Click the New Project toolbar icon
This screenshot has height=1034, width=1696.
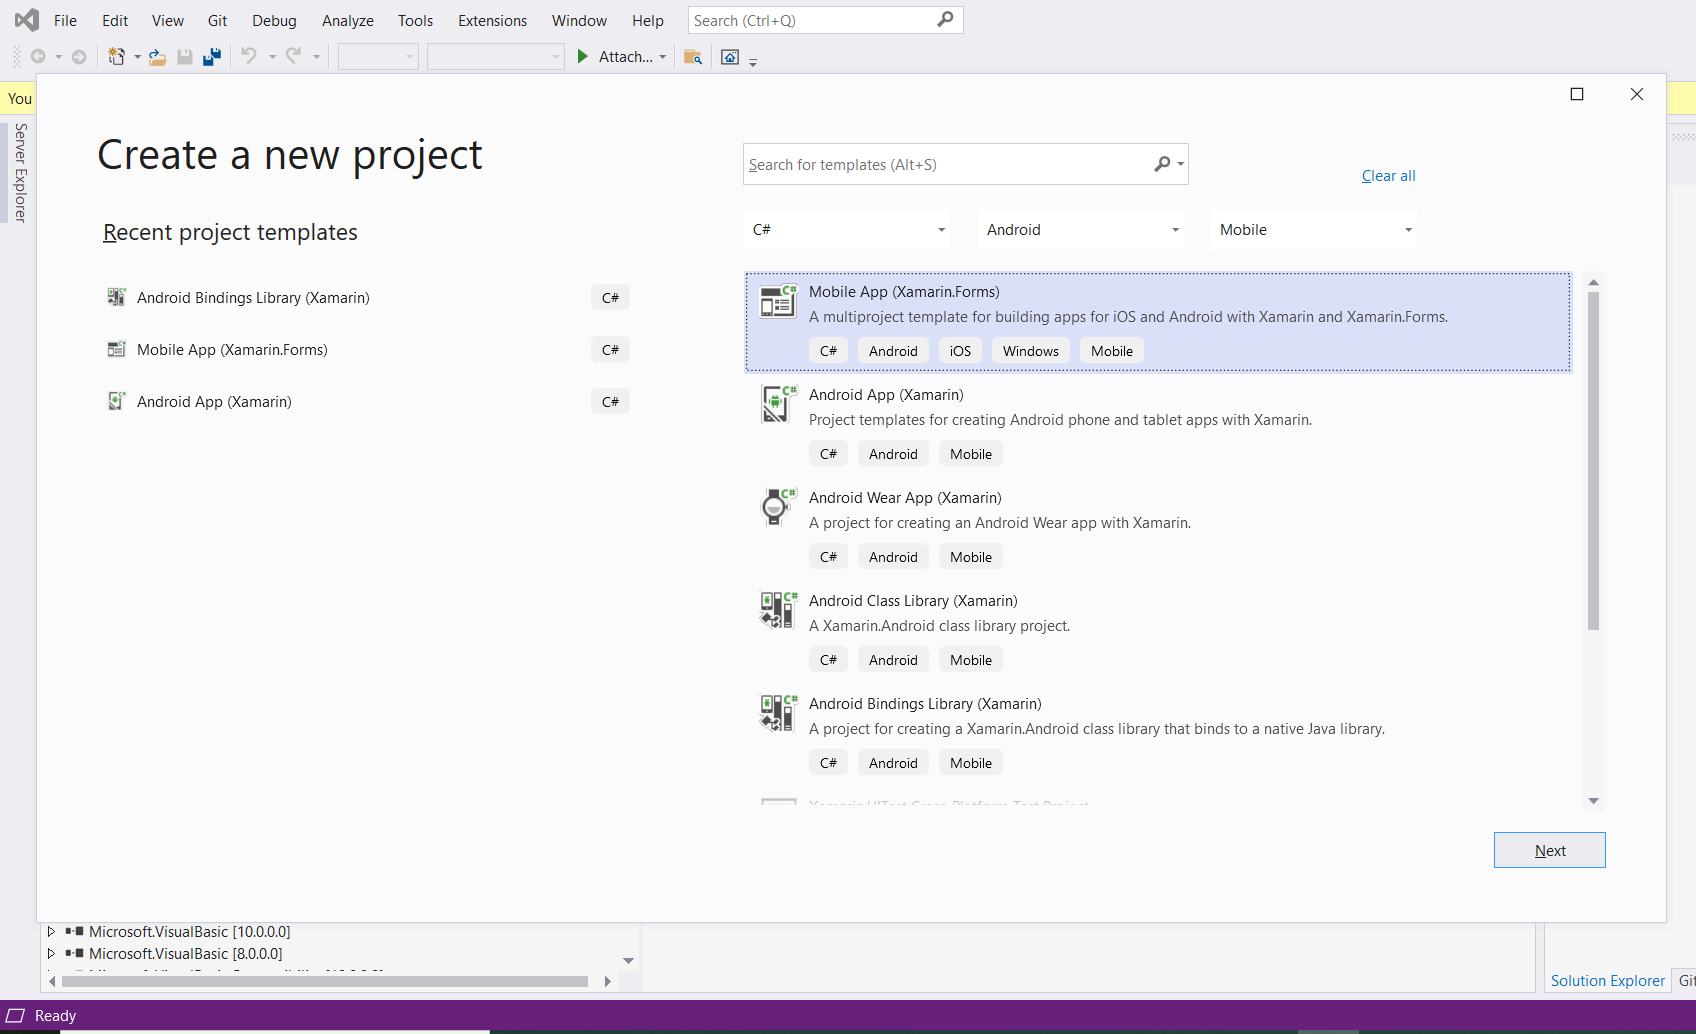(x=117, y=57)
